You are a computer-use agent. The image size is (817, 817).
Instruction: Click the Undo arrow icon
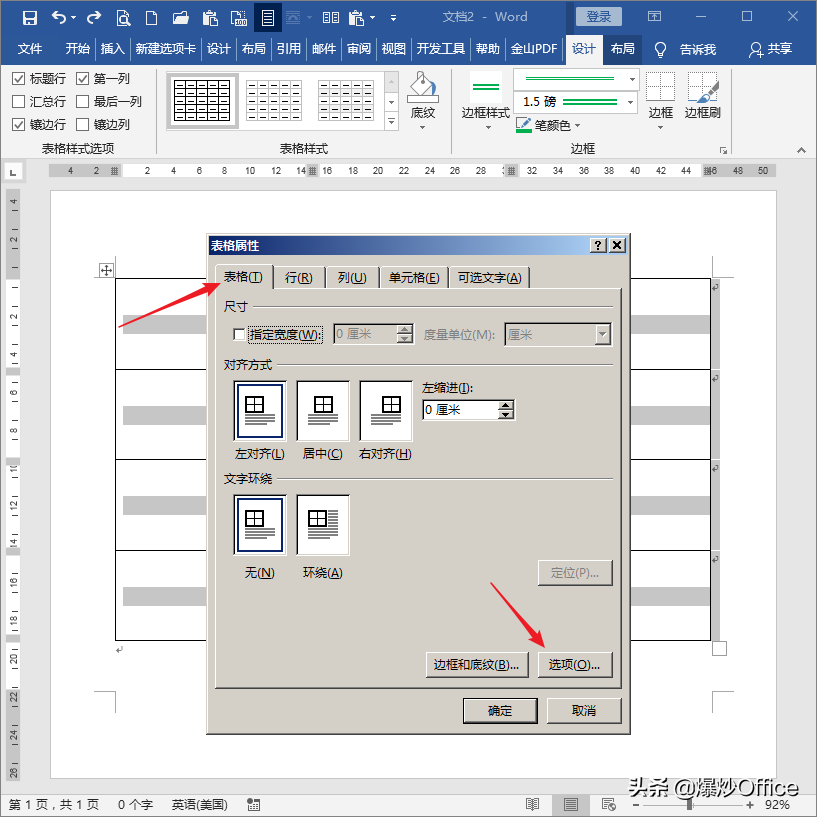point(59,18)
